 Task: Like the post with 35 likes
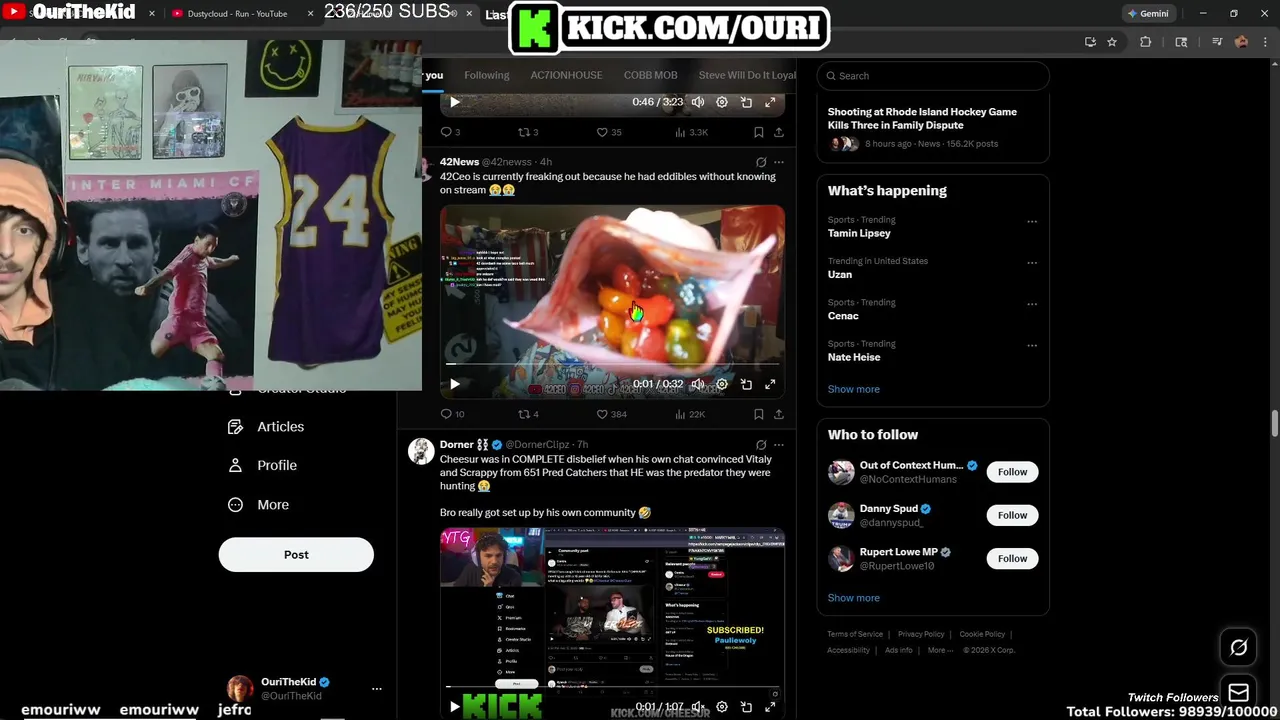pos(608,132)
